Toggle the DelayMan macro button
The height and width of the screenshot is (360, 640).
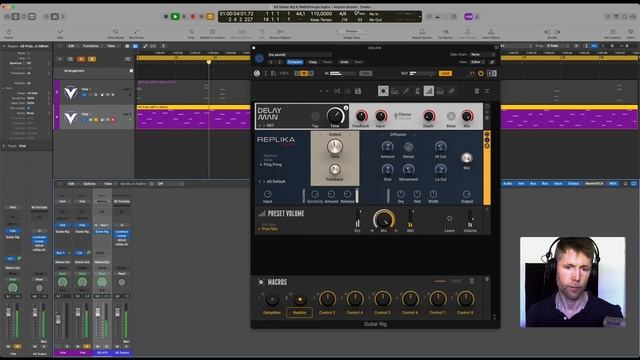coord(272,300)
